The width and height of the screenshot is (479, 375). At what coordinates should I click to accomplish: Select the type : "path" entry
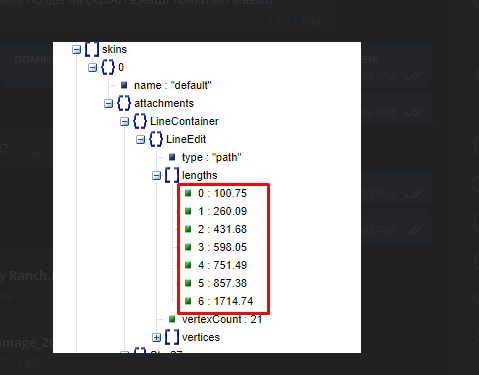point(212,157)
